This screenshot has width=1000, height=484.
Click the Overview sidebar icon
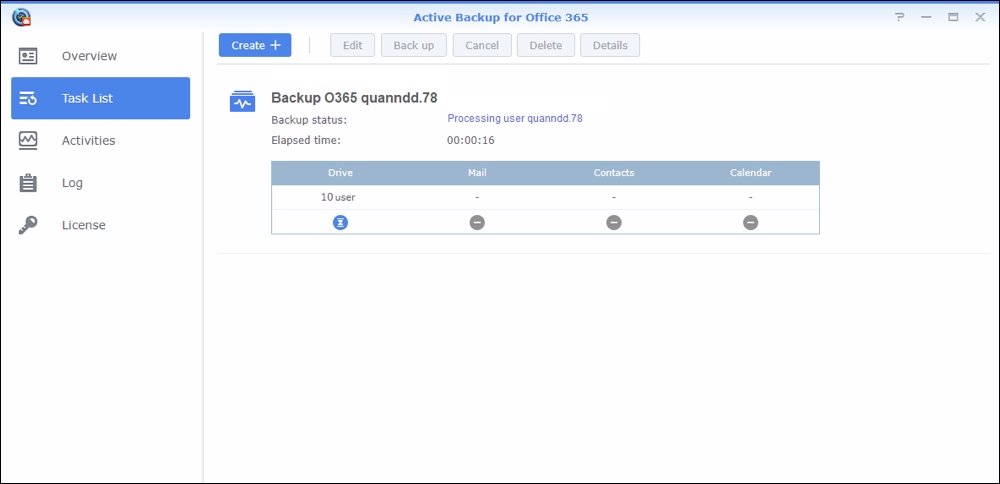(x=28, y=56)
